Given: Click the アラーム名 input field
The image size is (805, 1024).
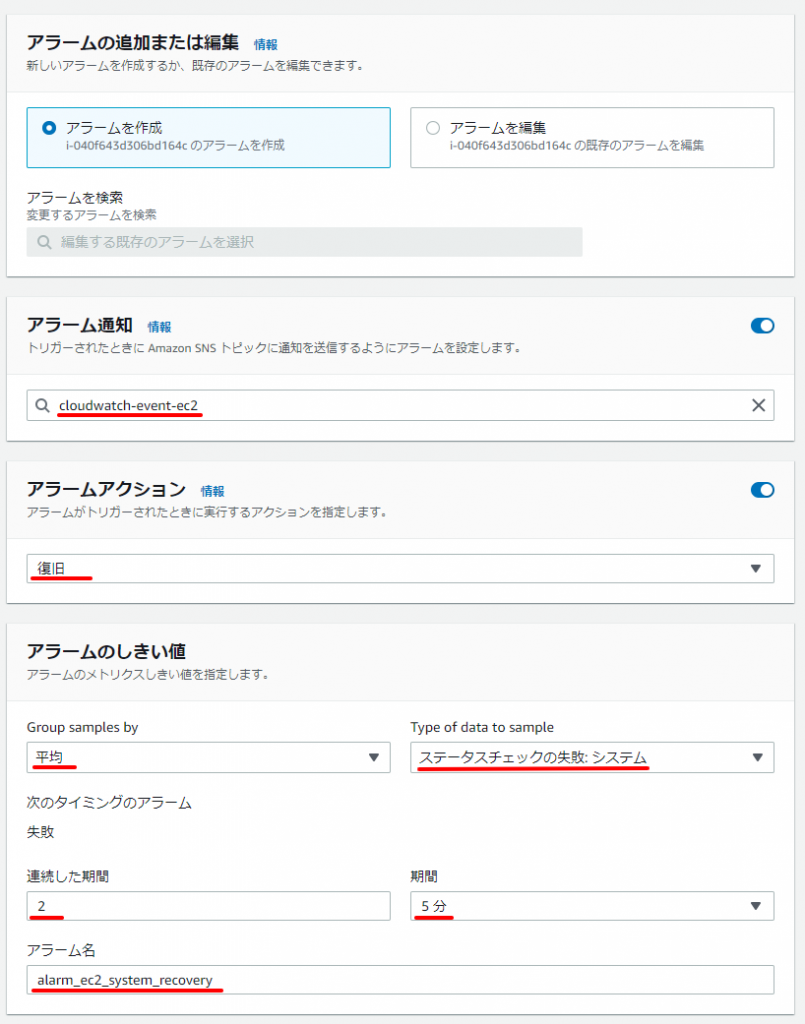Looking at the screenshot, I should pos(400,980).
